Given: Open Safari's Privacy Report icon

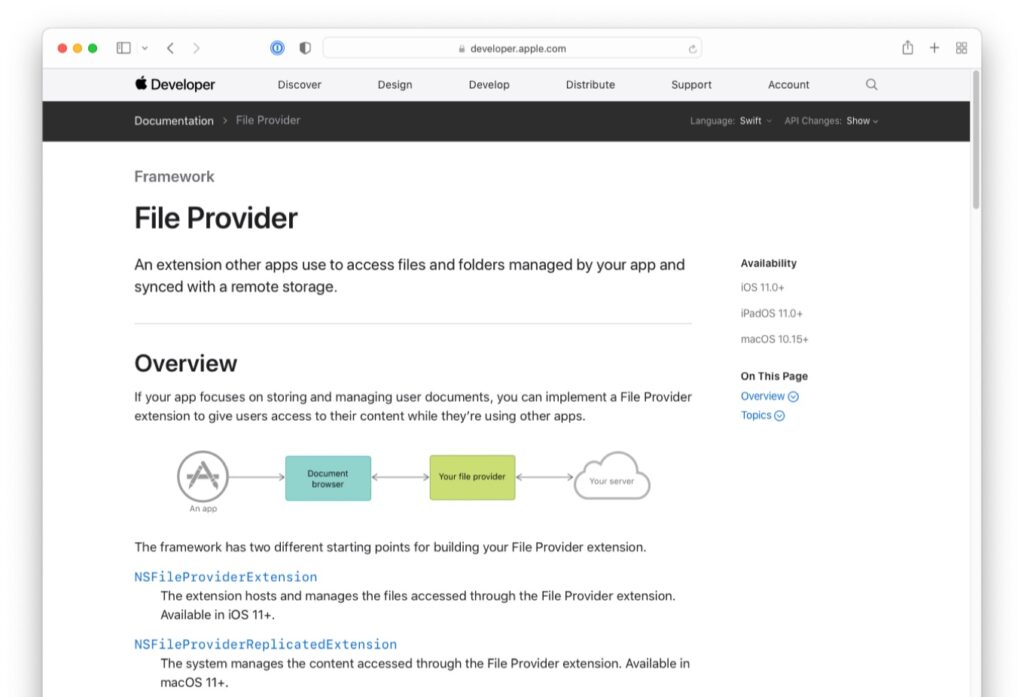Looking at the screenshot, I should click(x=277, y=47).
